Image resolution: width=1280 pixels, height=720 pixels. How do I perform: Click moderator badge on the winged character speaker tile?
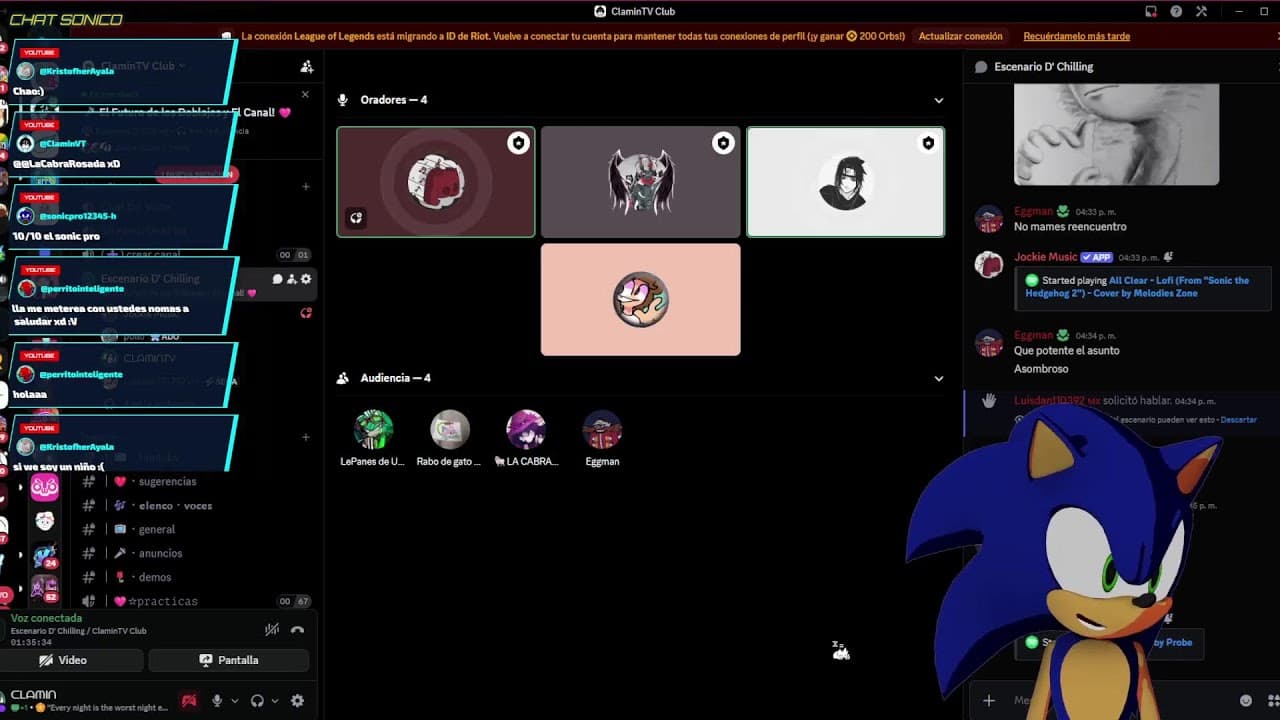pos(723,143)
